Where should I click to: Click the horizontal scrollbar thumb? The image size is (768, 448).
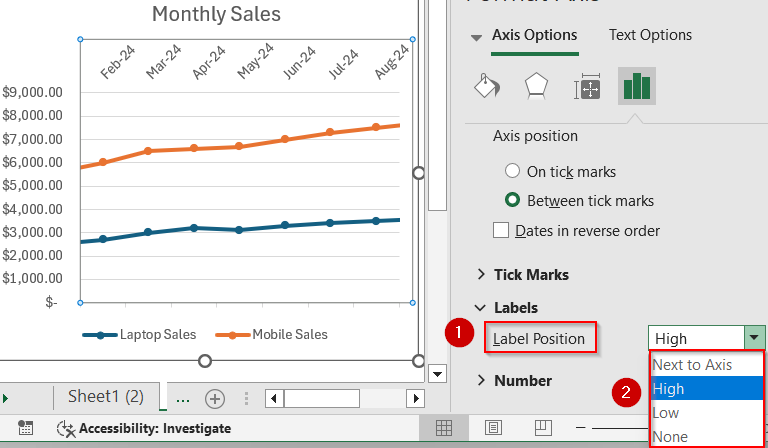[x=322, y=399]
